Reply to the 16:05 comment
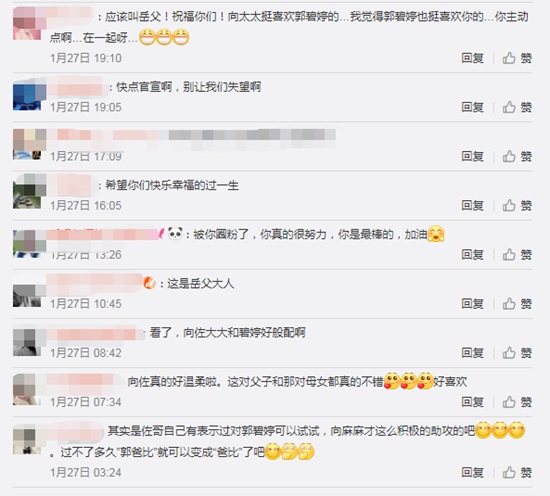 pos(472,205)
